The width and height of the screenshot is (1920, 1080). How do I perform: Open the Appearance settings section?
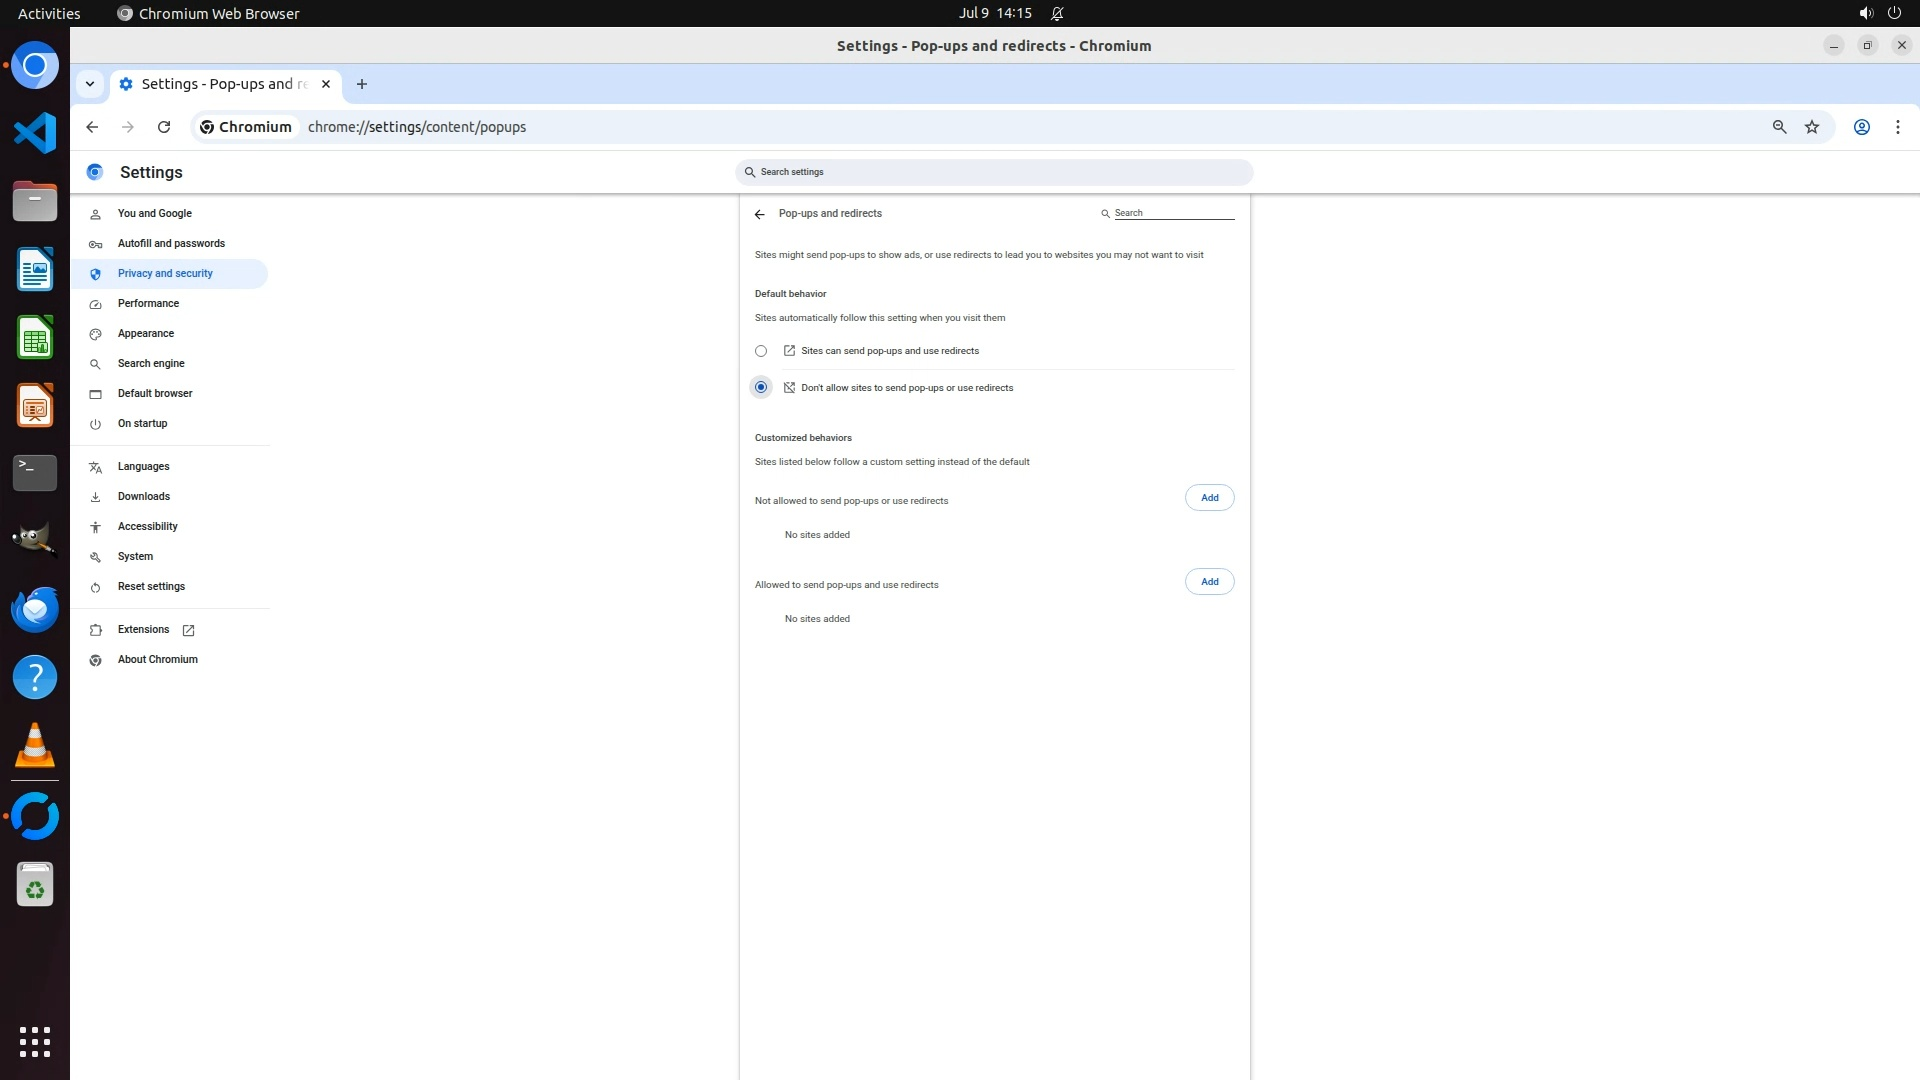point(146,333)
